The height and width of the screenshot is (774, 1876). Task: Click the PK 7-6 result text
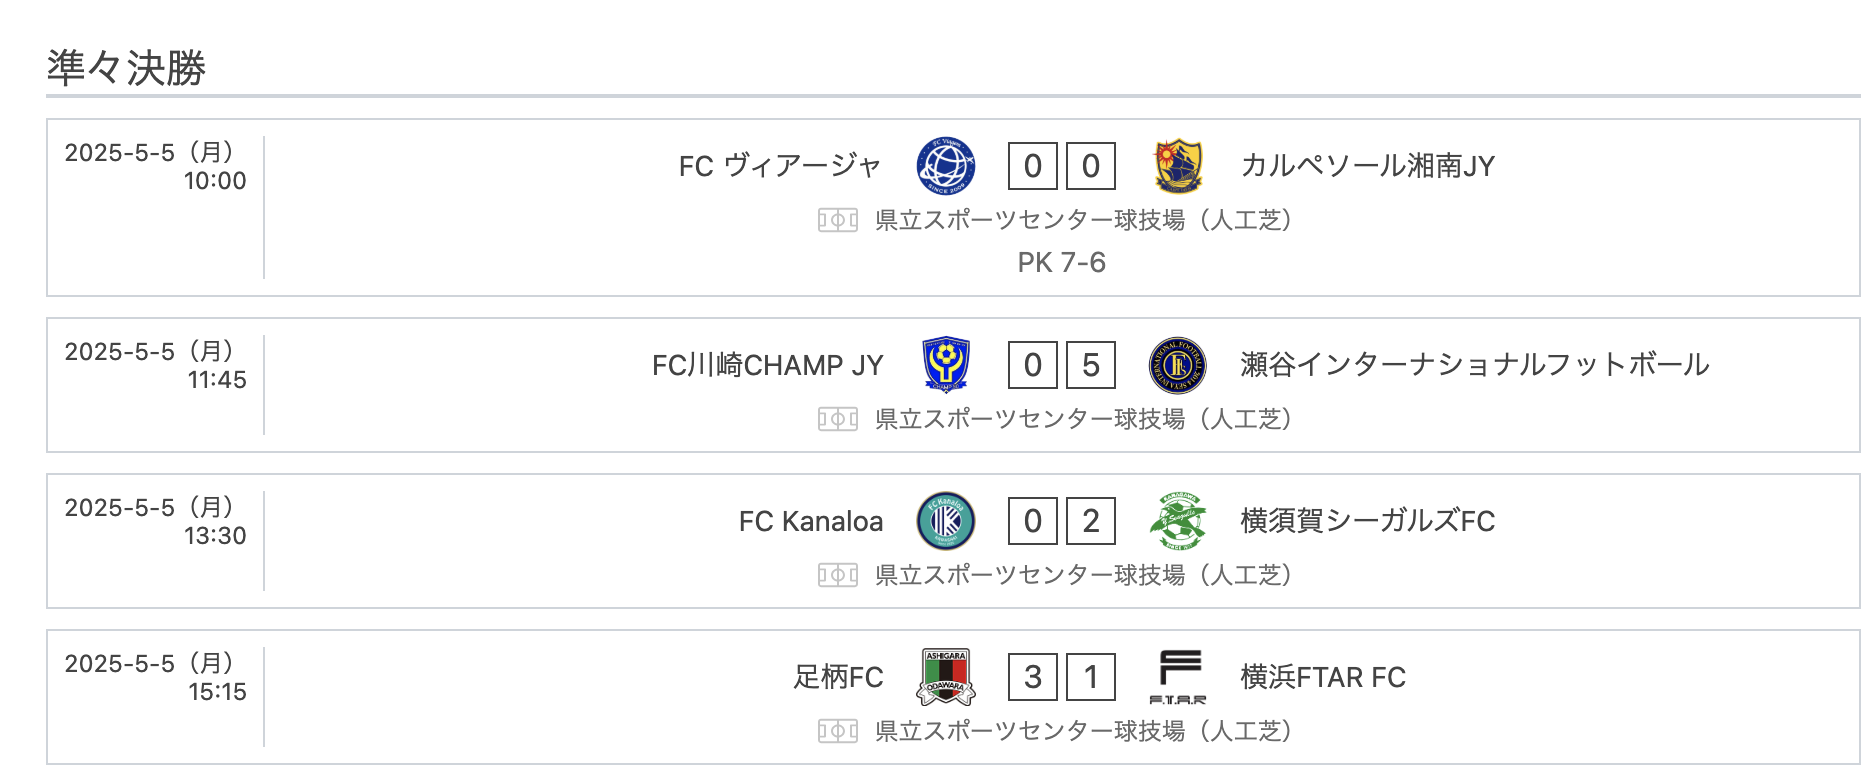click(1061, 262)
